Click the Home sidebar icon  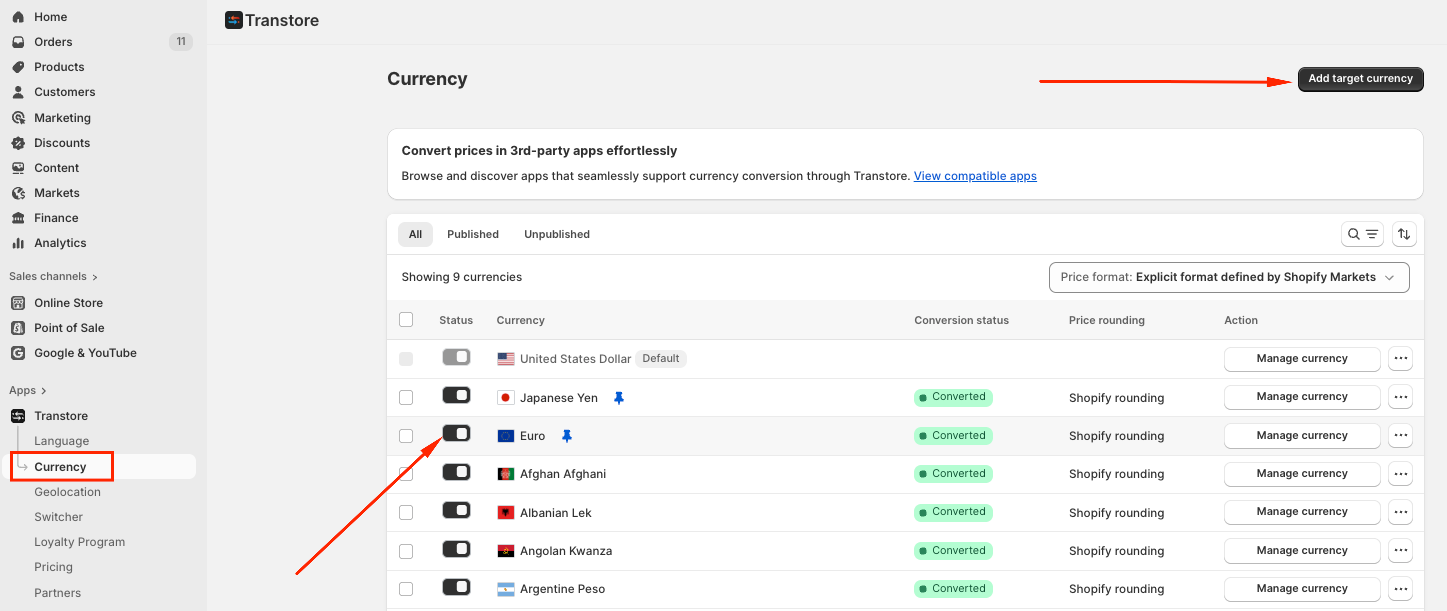click(18, 17)
